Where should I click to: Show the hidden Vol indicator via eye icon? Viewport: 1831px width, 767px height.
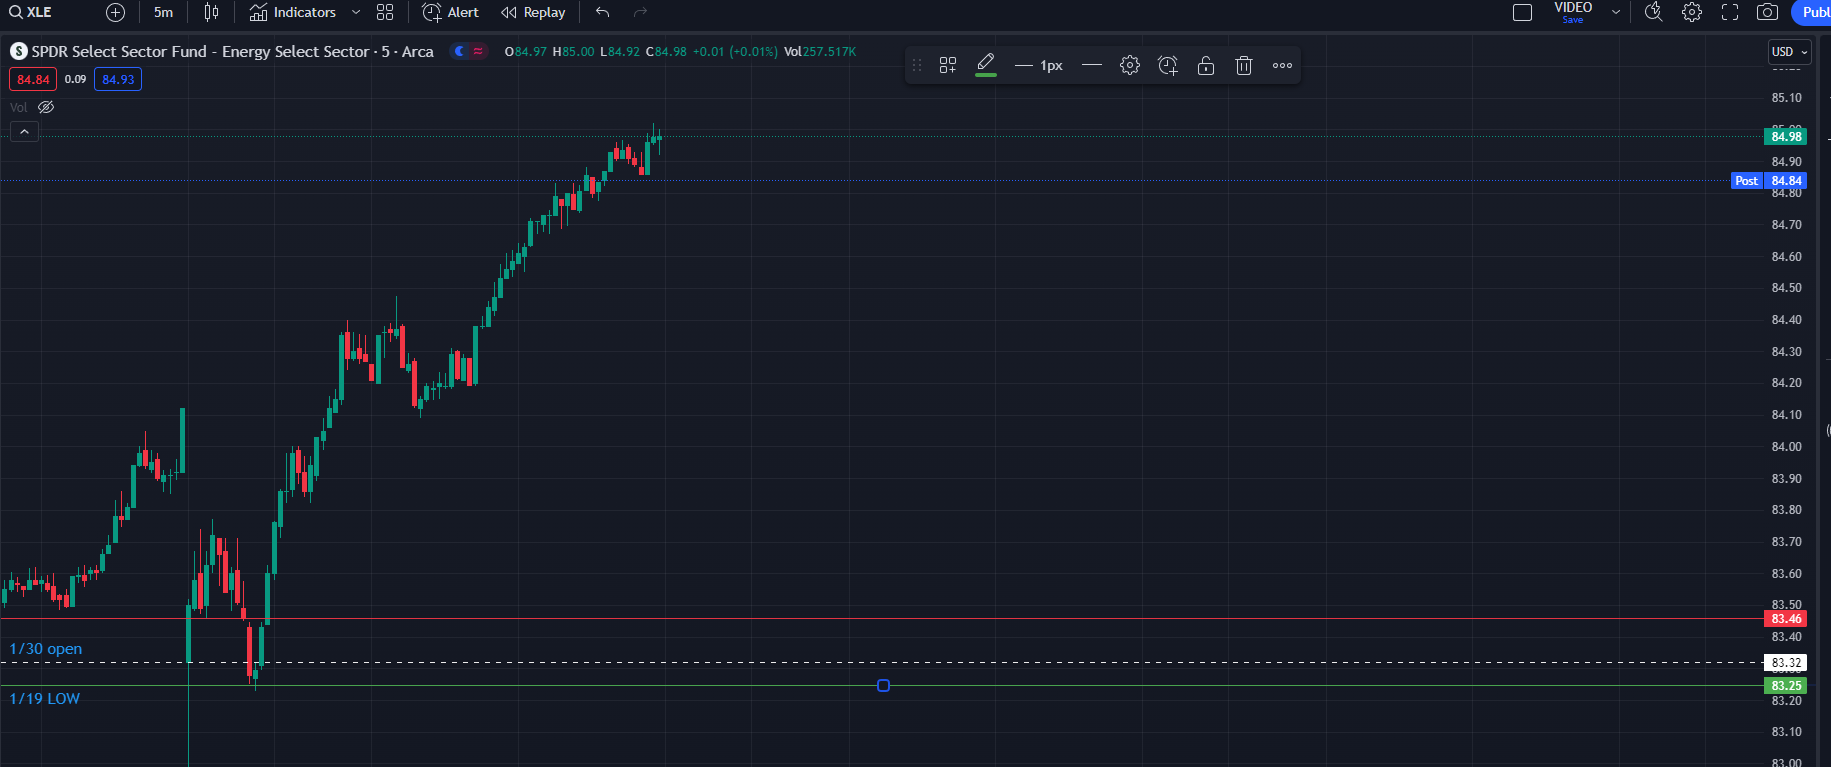point(46,107)
